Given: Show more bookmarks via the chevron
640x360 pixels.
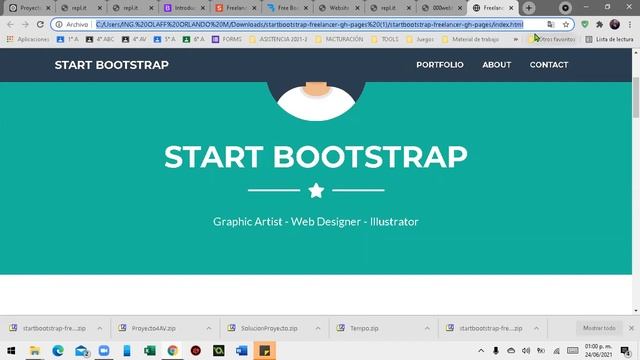Looking at the screenshot, I should tap(516, 39).
